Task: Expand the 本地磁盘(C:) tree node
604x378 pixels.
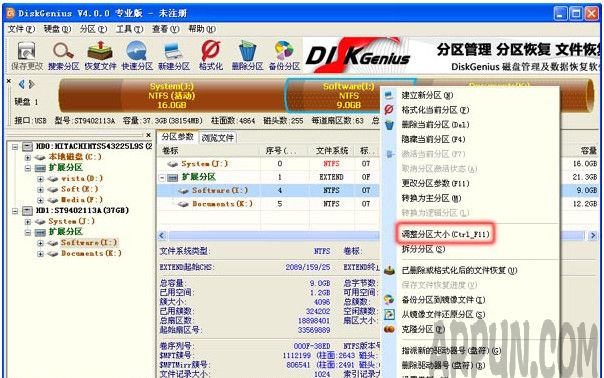Action: 28,158
